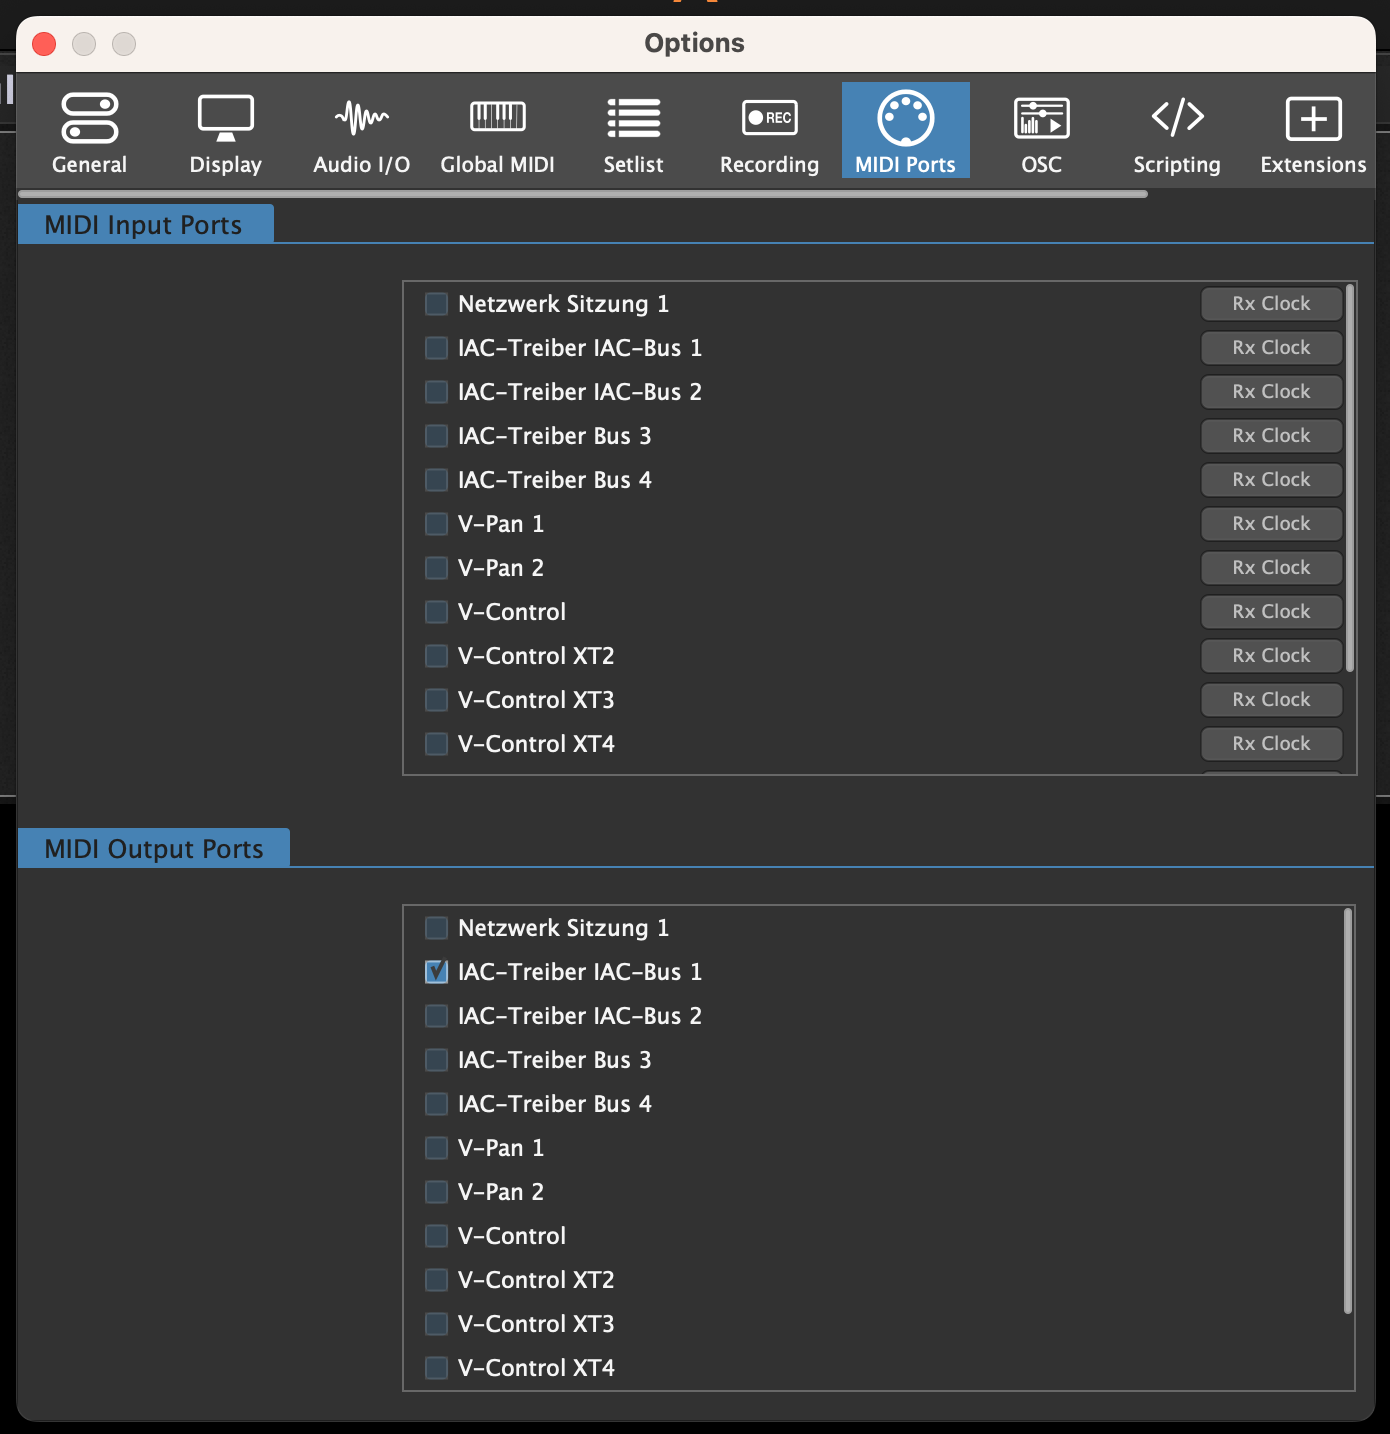Enable IAC-Treiber Bus 3 input port

pos(436,436)
